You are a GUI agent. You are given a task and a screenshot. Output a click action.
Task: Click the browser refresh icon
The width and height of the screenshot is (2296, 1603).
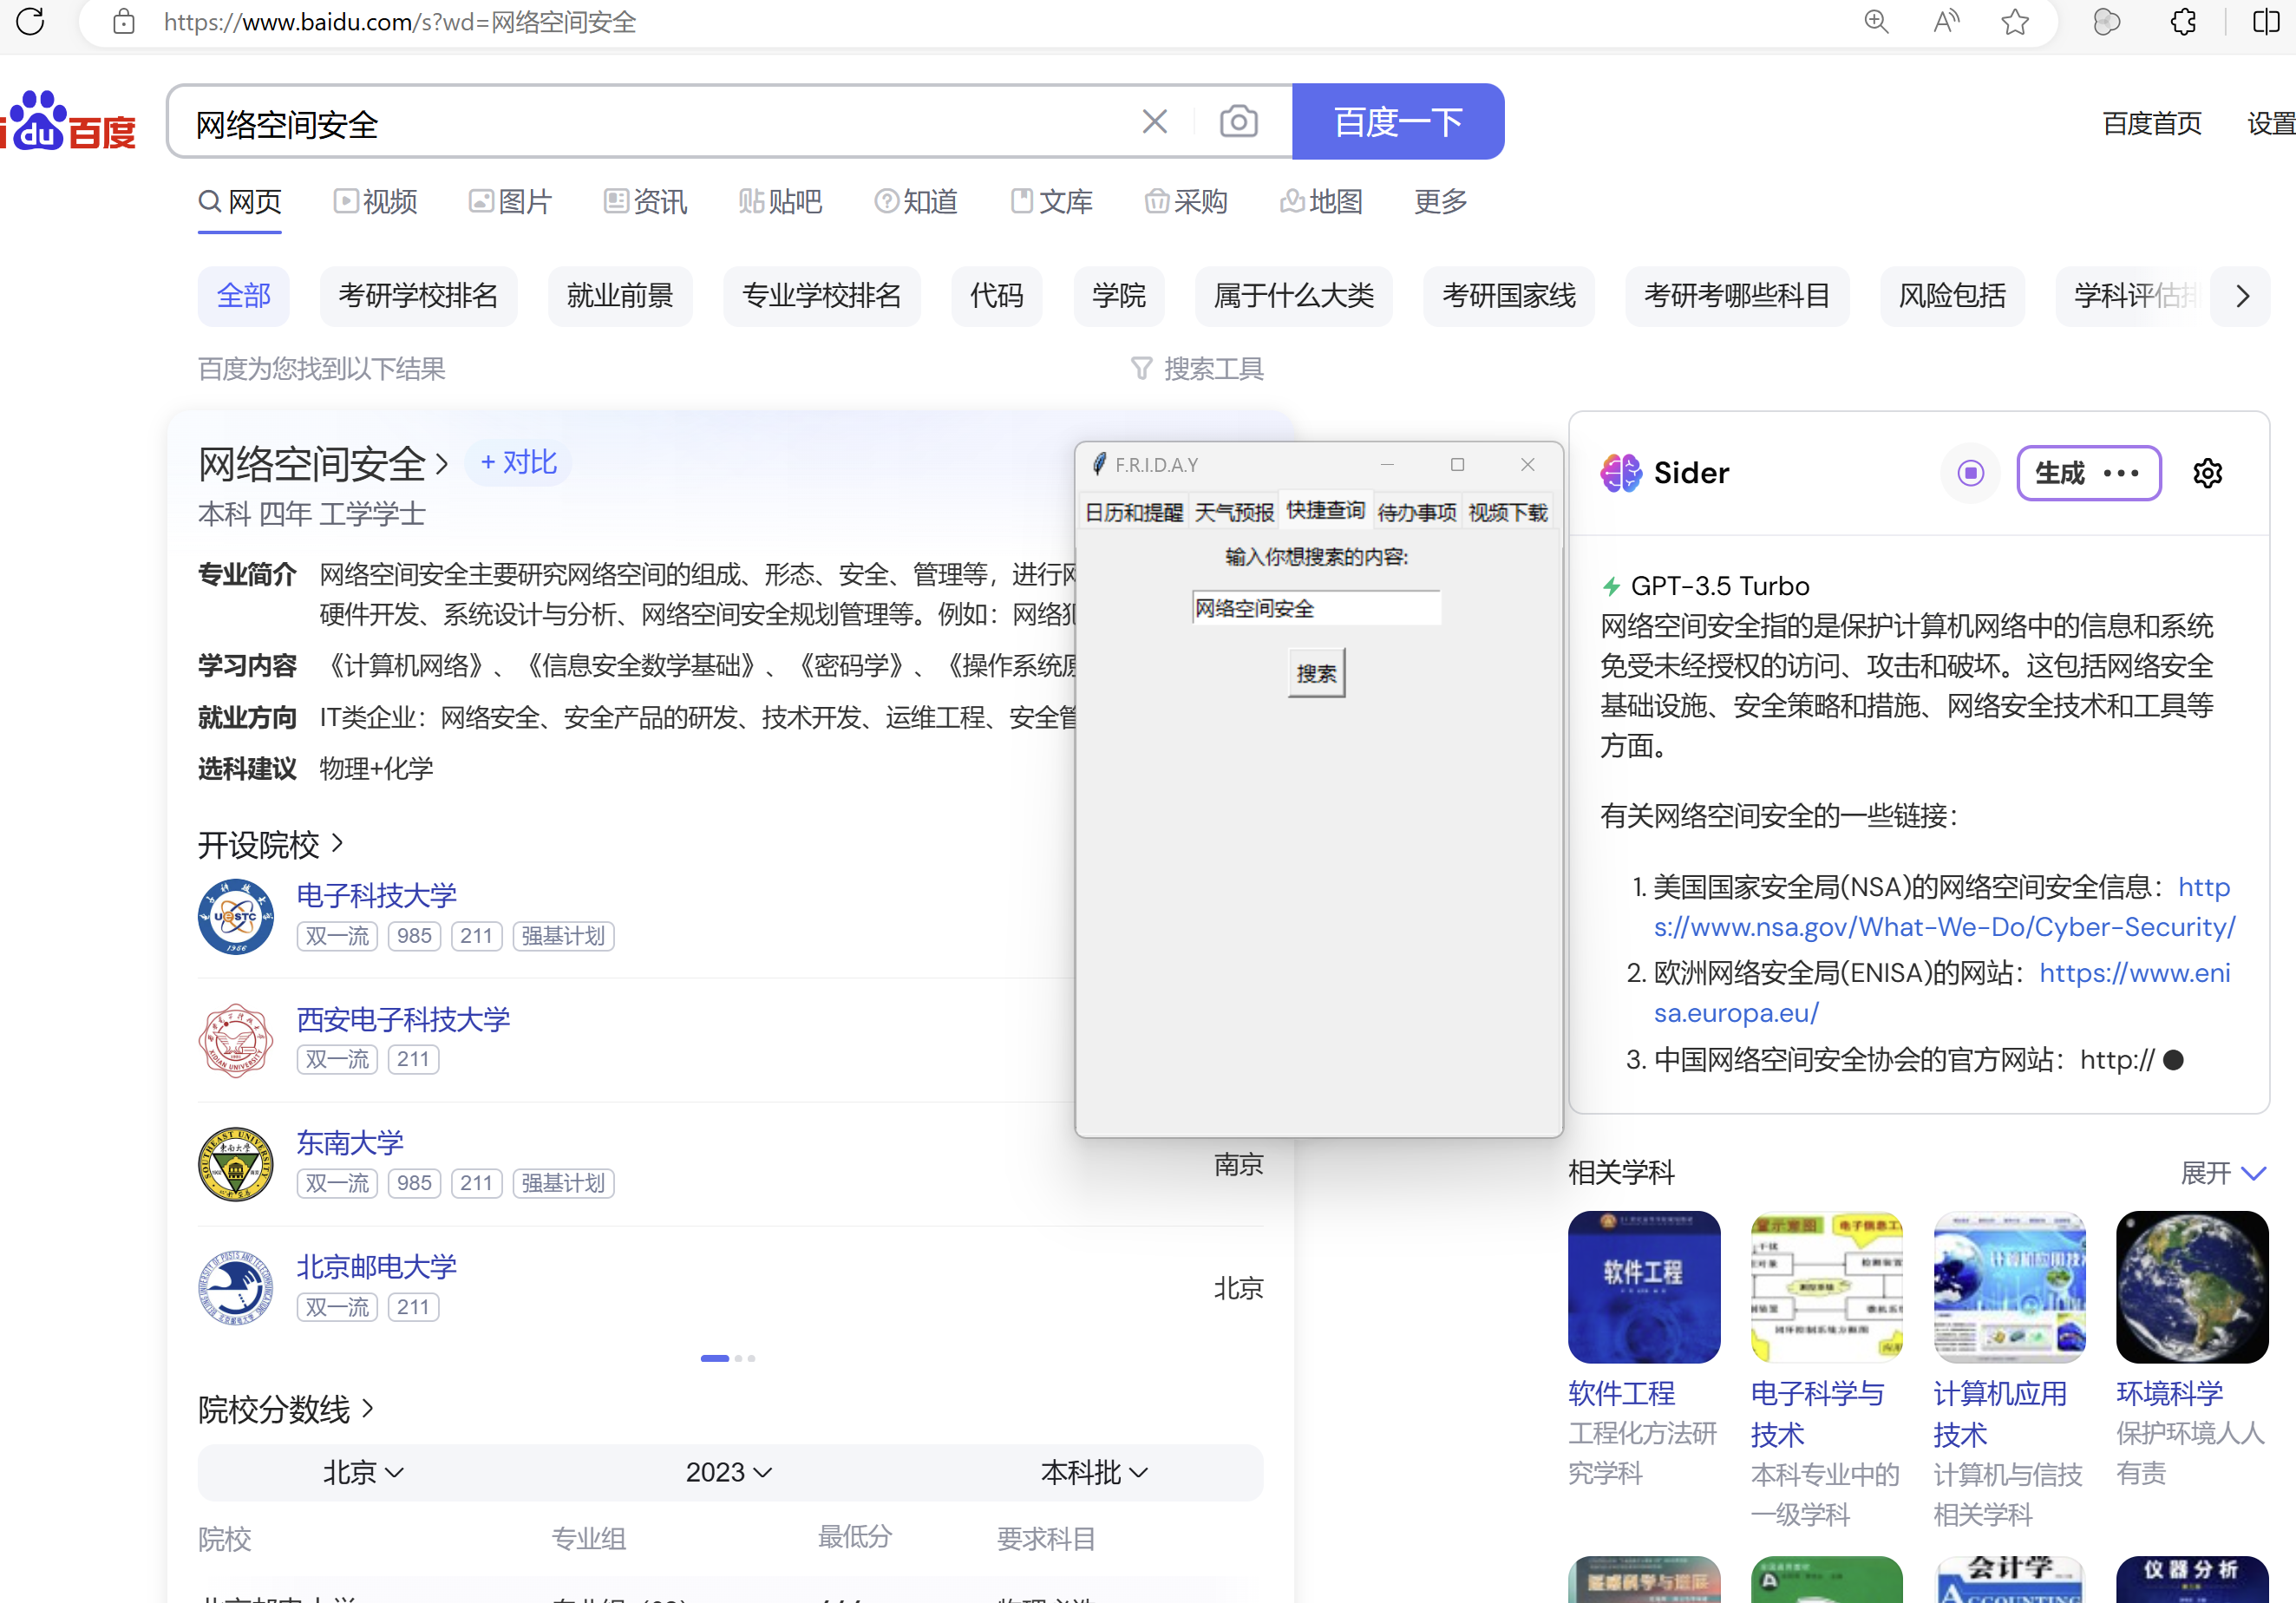(x=31, y=21)
